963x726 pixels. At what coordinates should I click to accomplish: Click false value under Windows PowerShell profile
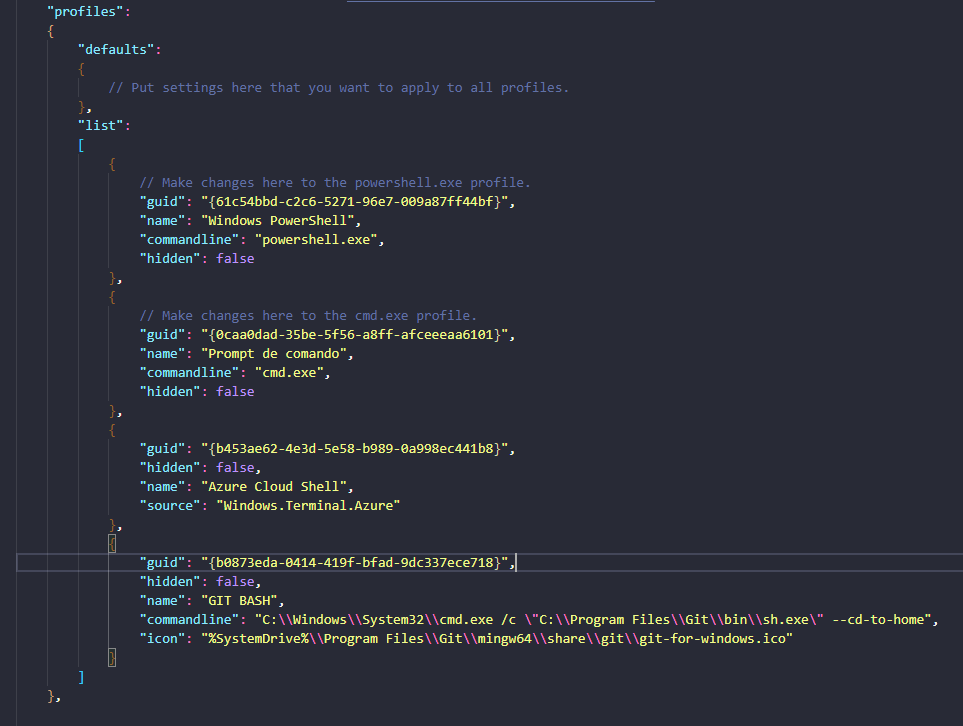pos(235,259)
